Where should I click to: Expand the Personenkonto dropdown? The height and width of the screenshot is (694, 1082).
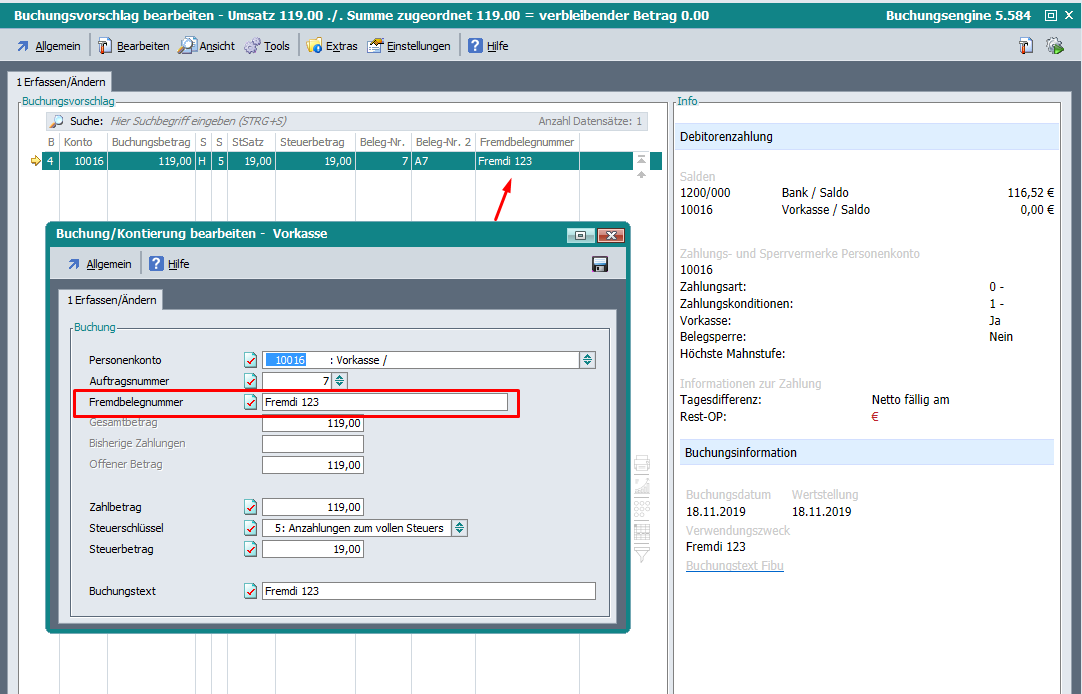pyautogui.click(x=588, y=360)
